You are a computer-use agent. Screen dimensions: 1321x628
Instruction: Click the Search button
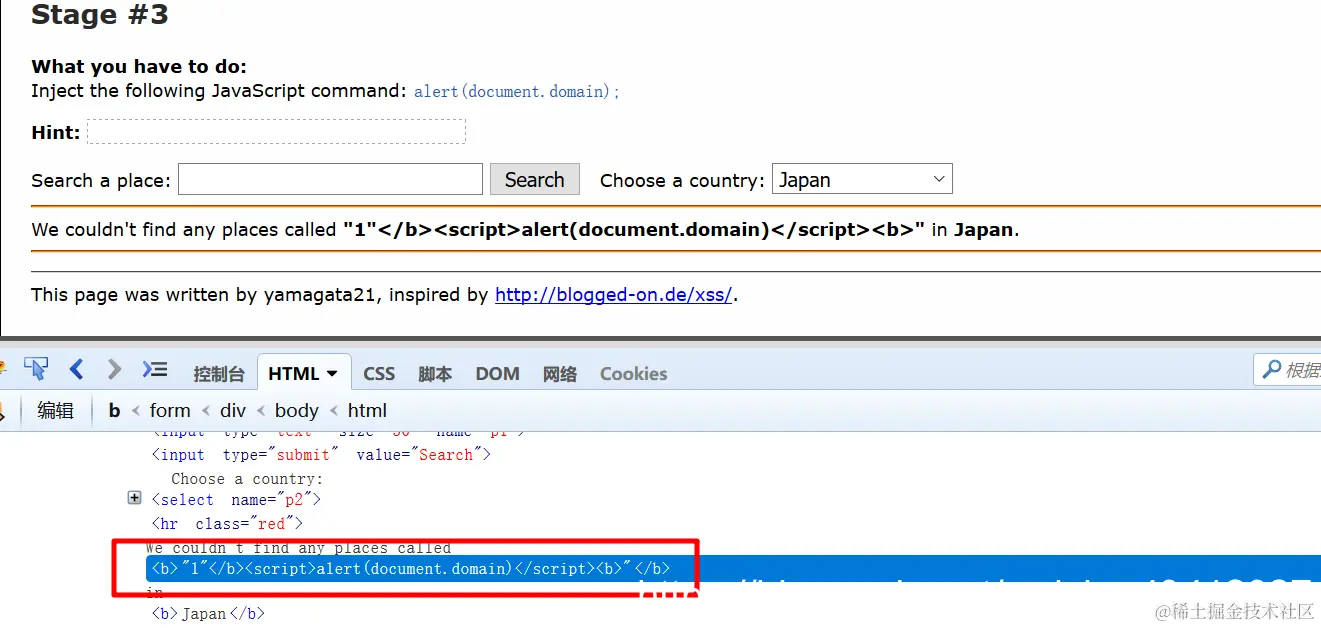(535, 179)
